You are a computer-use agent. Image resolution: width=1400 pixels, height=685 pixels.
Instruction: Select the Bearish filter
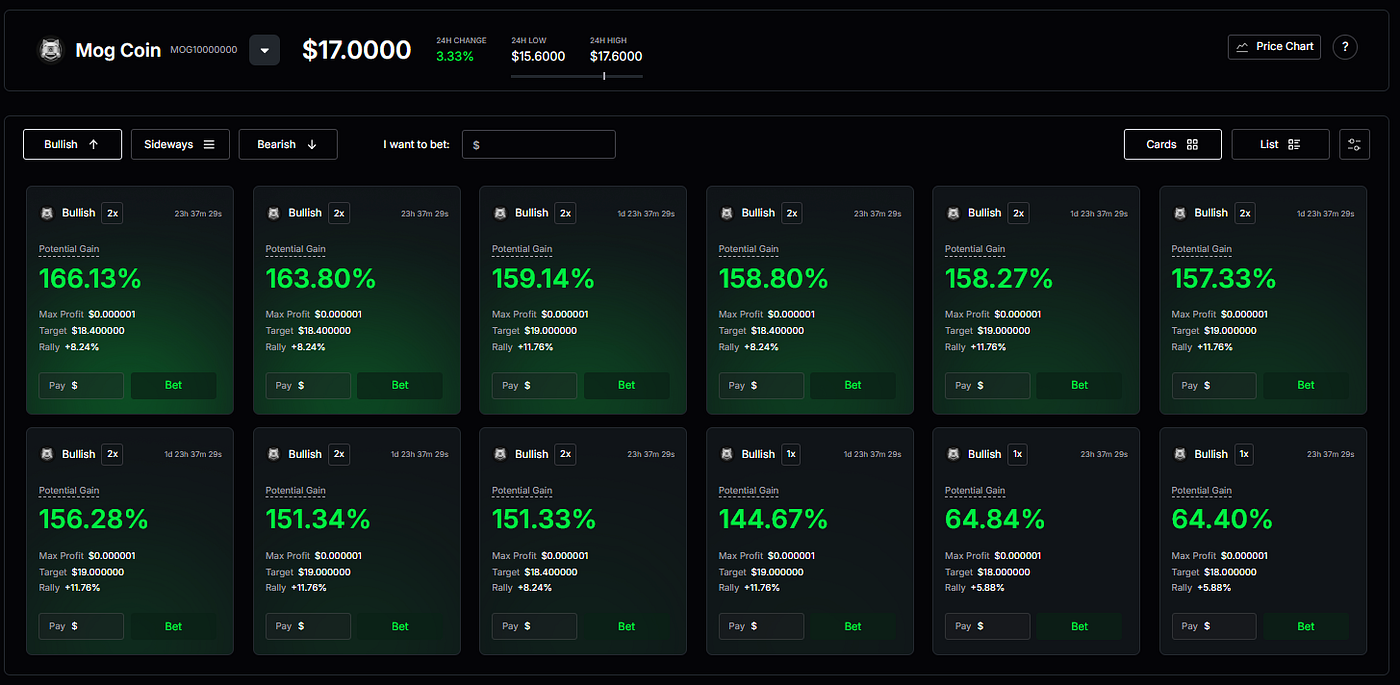[288, 144]
